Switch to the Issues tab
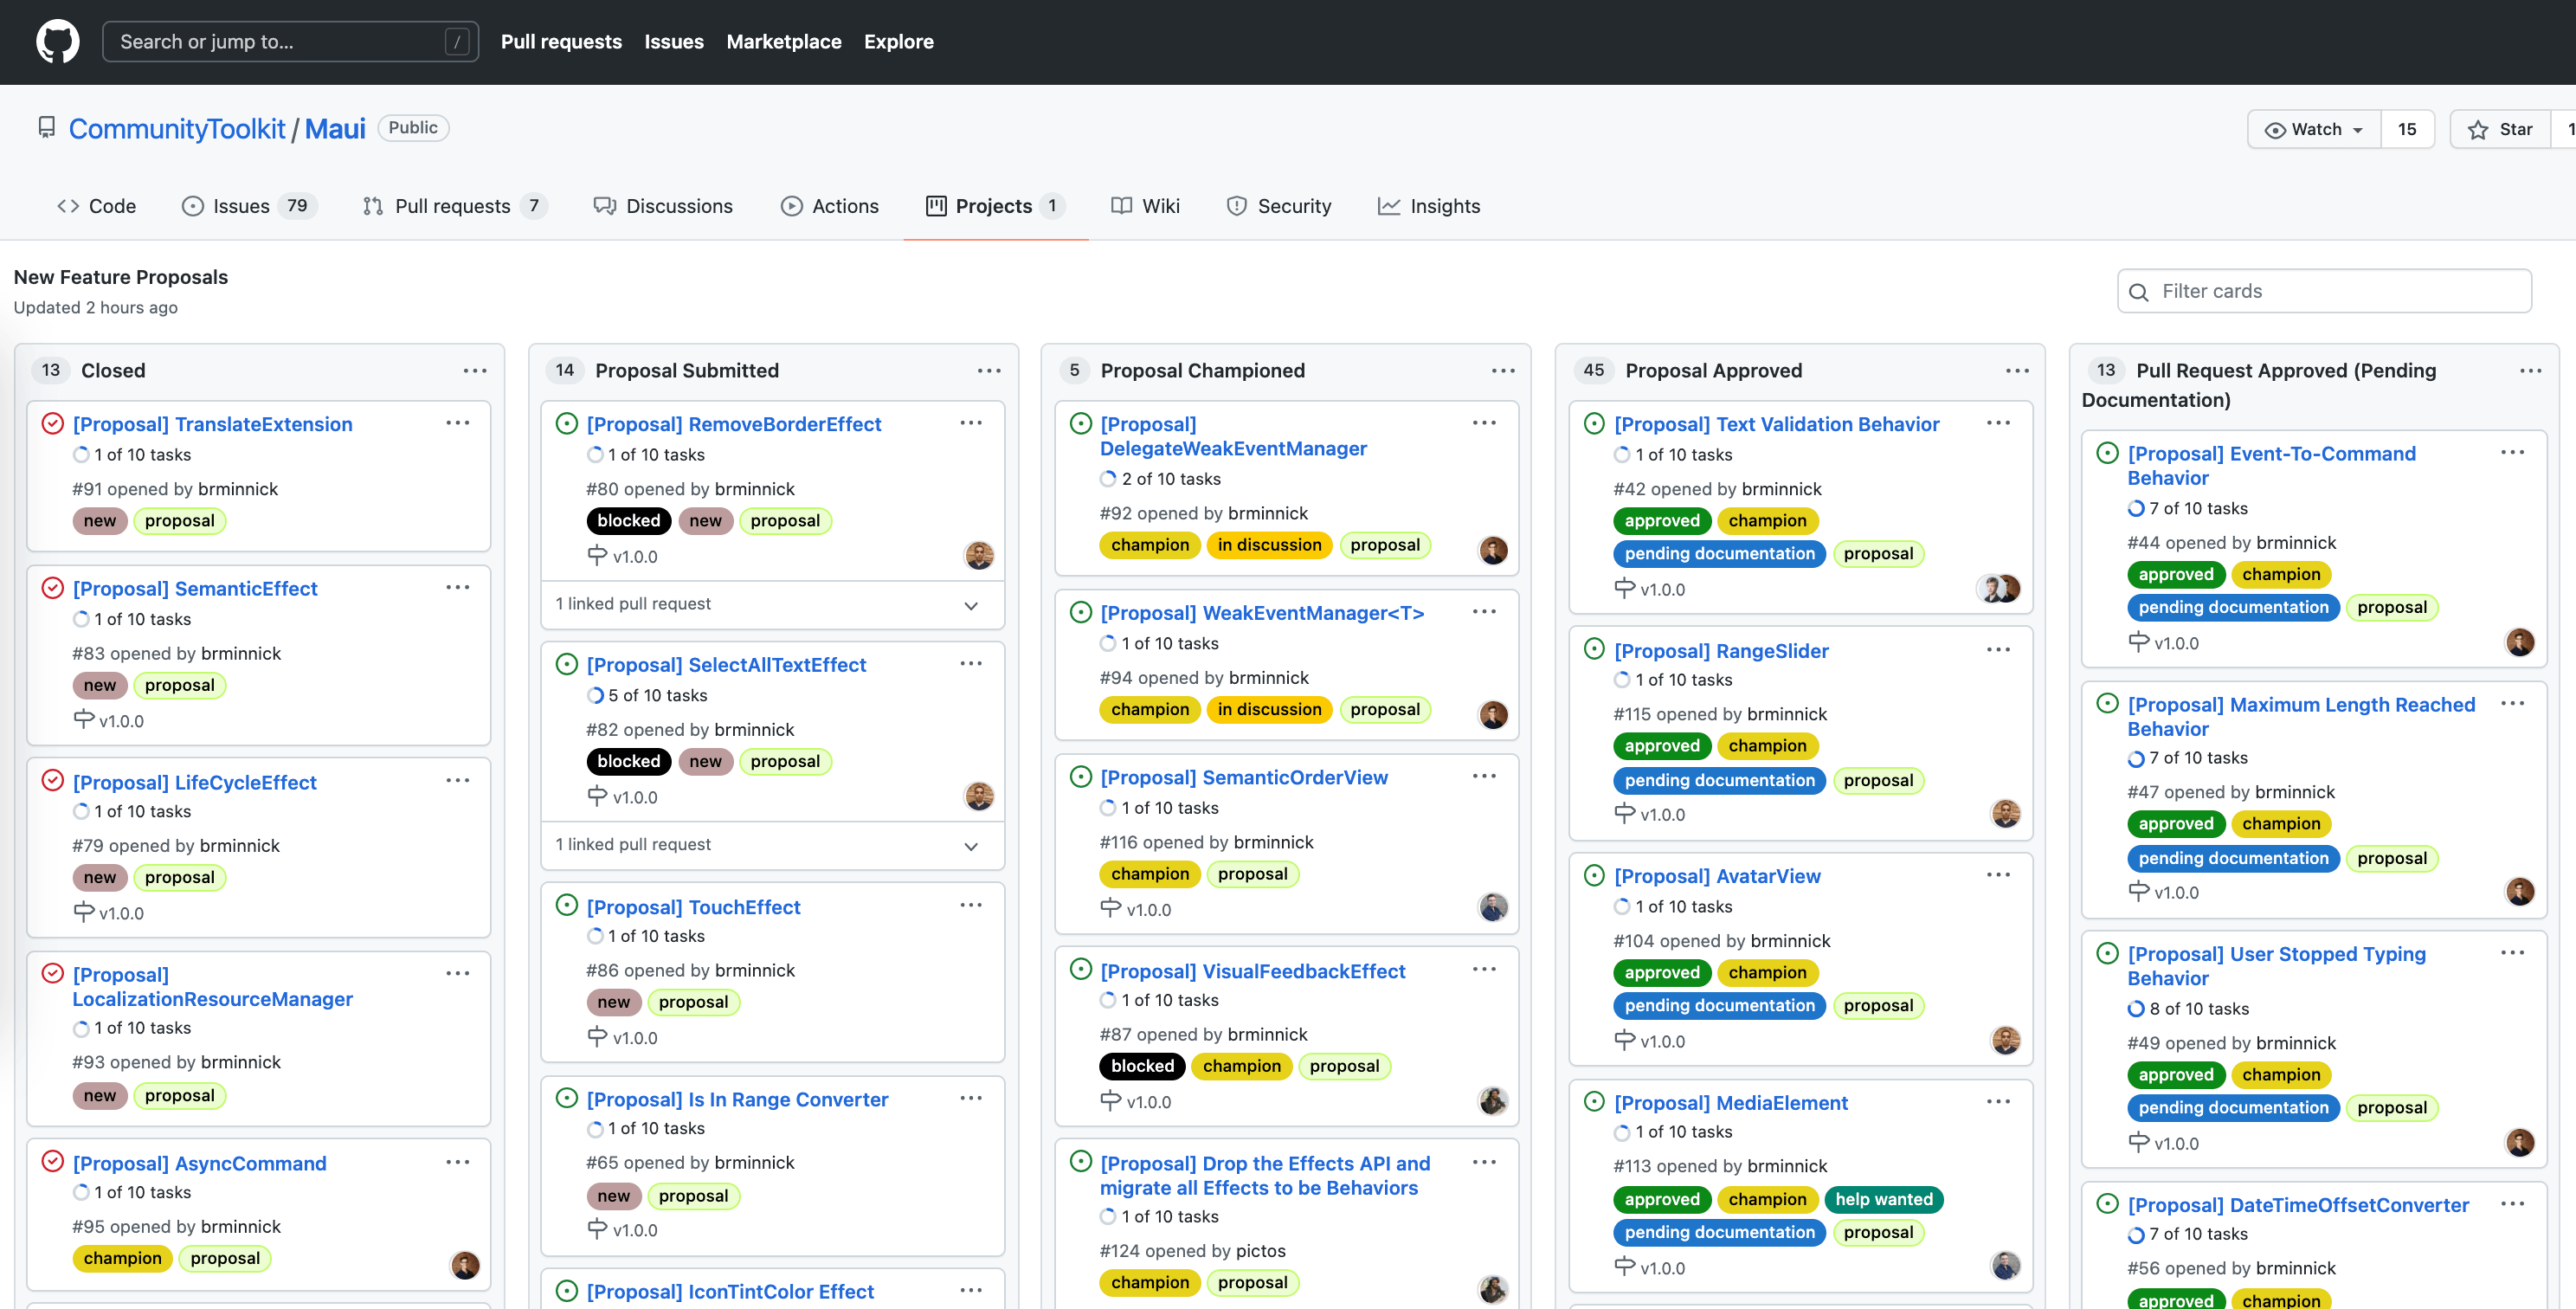2576x1309 pixels. (x=249, y=206)
